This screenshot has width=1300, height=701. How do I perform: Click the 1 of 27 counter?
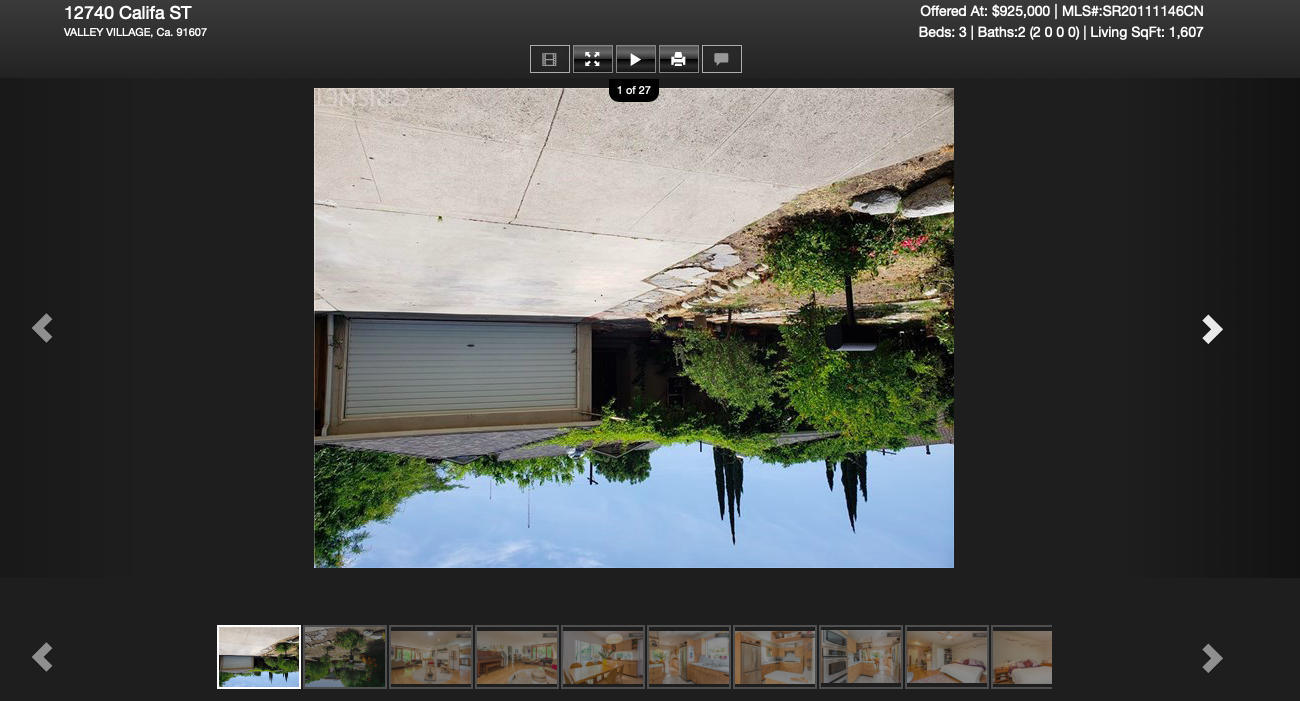point(634,90)
